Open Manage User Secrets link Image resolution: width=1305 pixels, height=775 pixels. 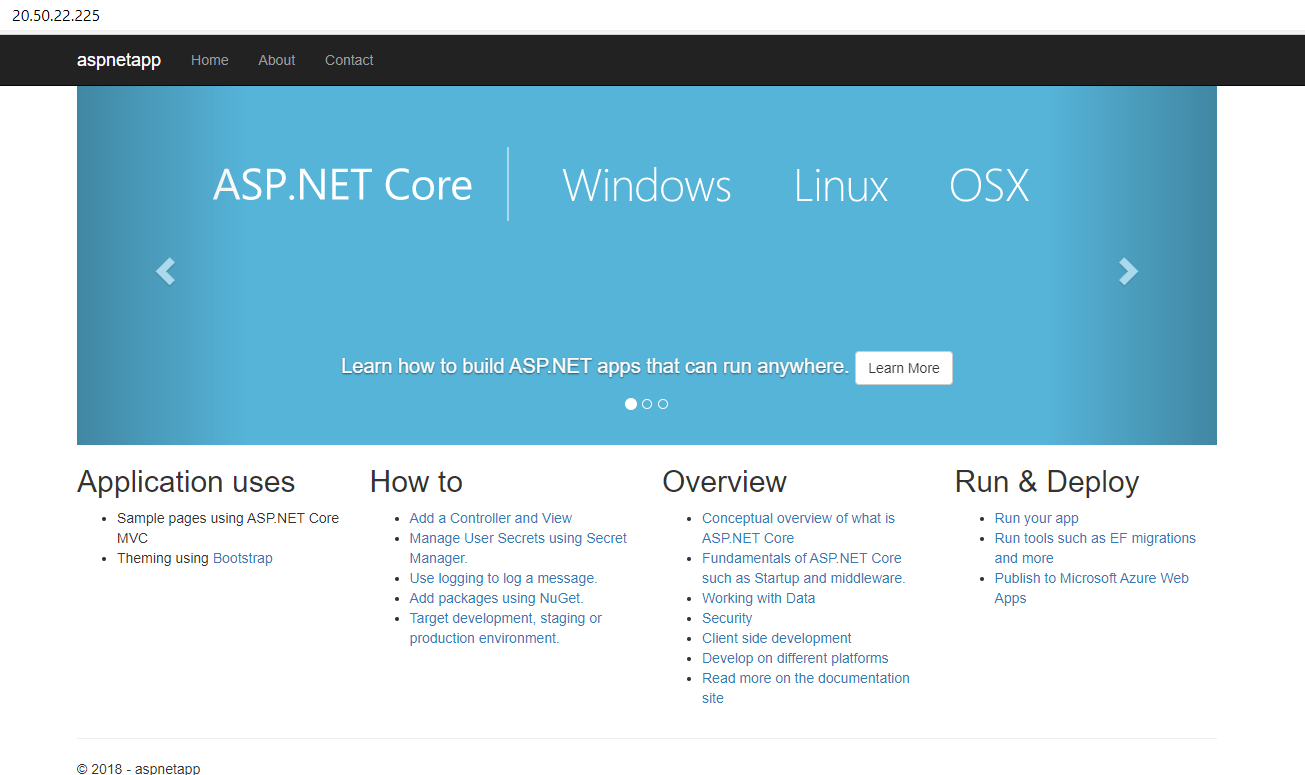pos(518,548)
